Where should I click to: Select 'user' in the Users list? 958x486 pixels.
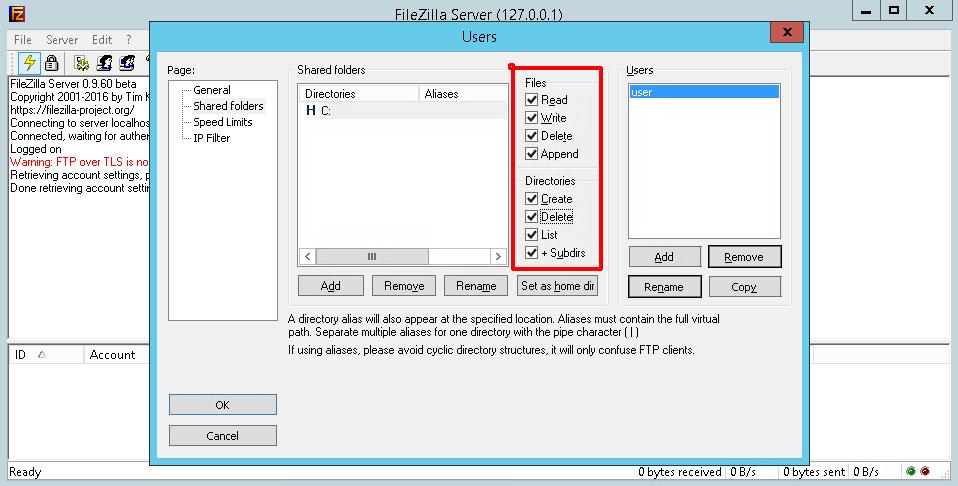[704, 92]
